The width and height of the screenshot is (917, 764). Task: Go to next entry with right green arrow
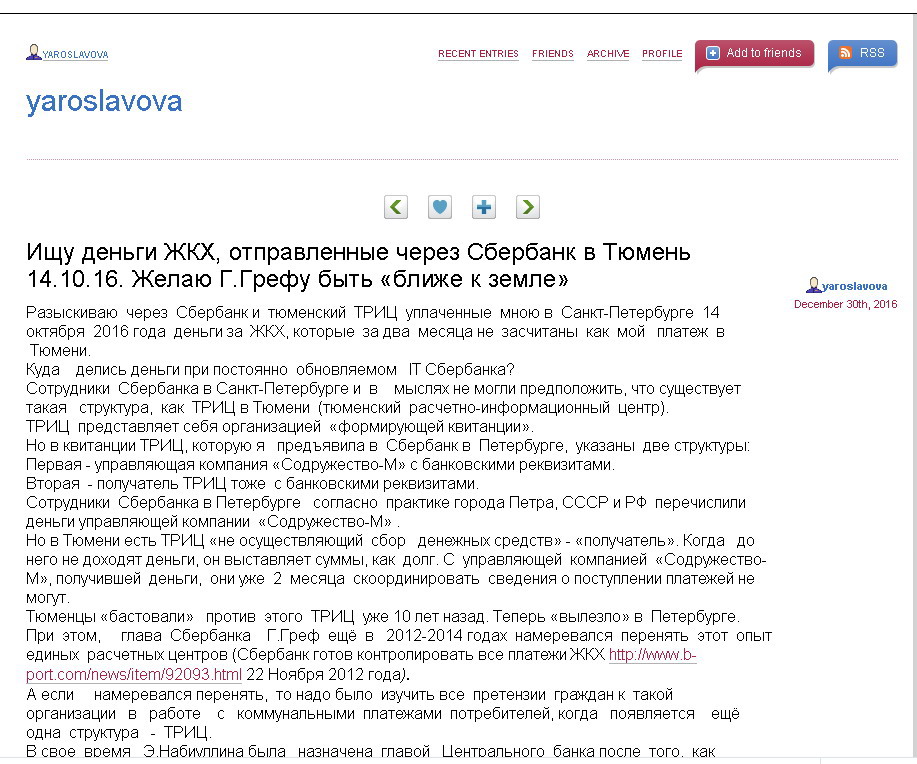(528, 207)
